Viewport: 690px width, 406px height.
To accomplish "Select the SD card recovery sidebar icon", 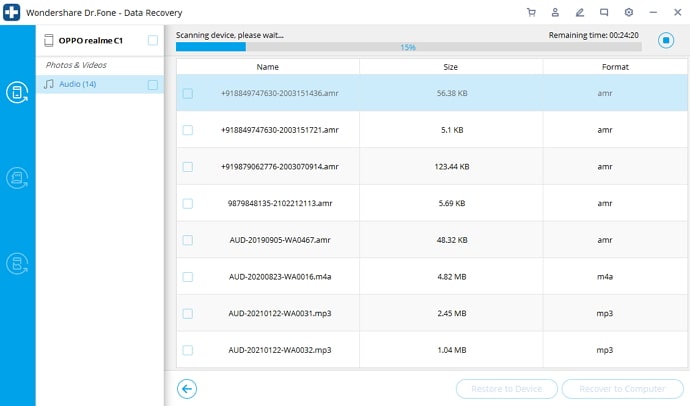I will pyautogui.click(x=17, y=178).
